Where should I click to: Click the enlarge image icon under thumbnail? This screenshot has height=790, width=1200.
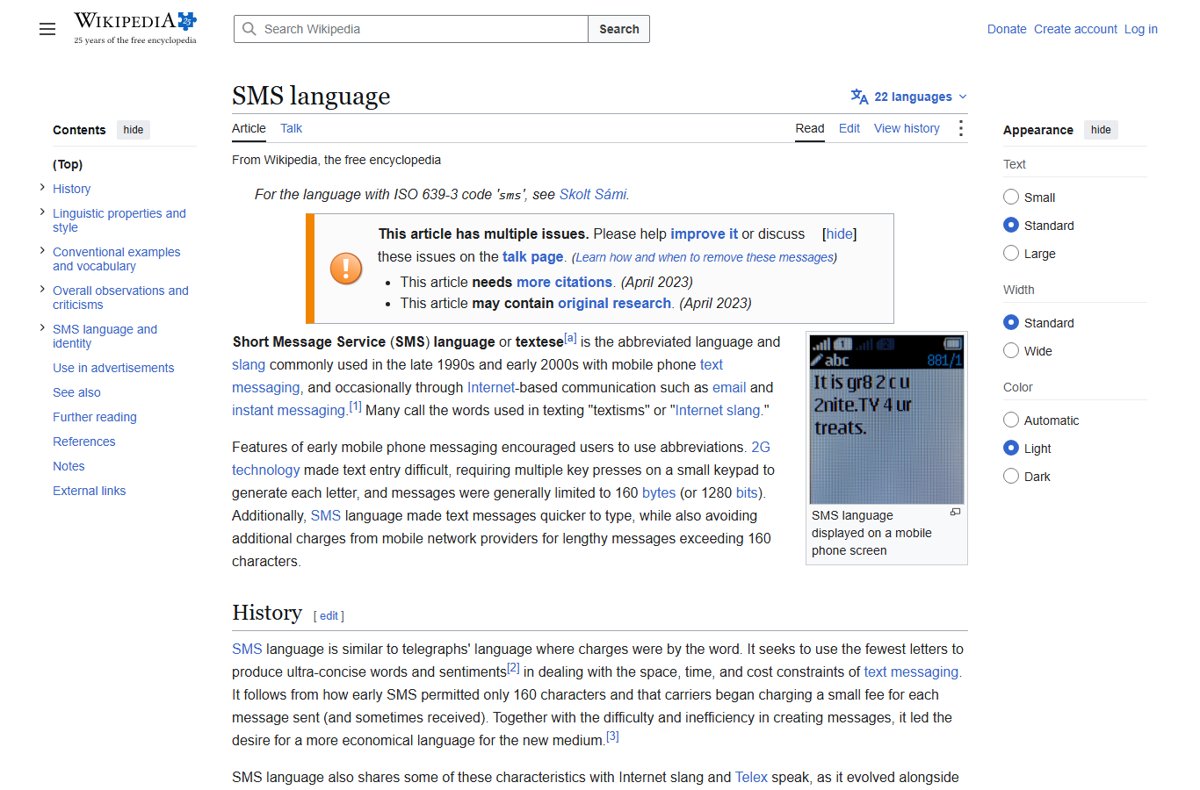955,512
